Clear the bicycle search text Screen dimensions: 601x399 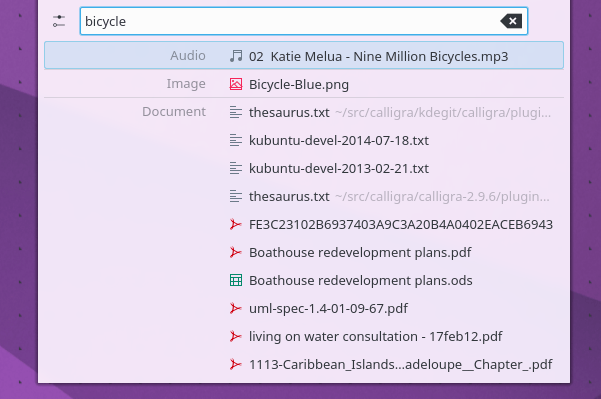(511, 21)
